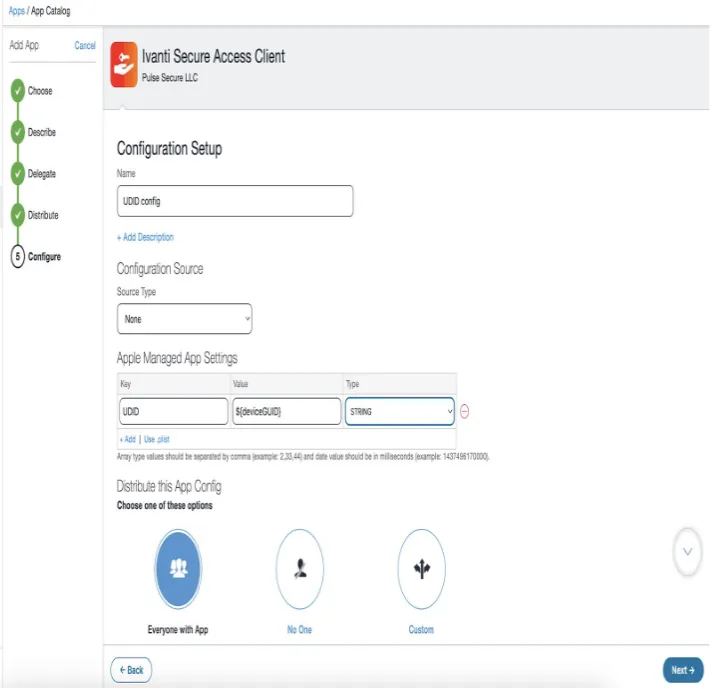This screenshot has height=688, width=712.
Task: Go to the Delegate step
Action: pos(42,173)
